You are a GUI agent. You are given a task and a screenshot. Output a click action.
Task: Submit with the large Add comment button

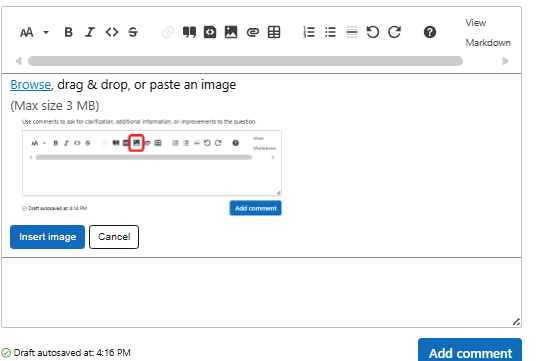(470, 351)
